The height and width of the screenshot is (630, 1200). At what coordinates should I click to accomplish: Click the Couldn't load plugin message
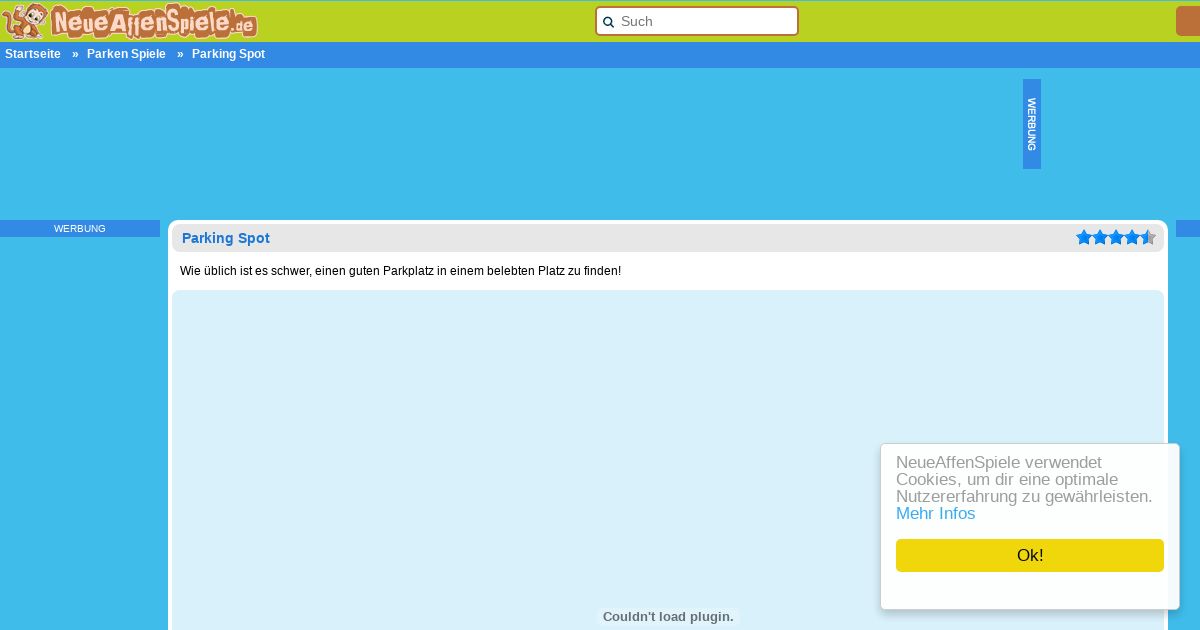[x=668, y=617]
